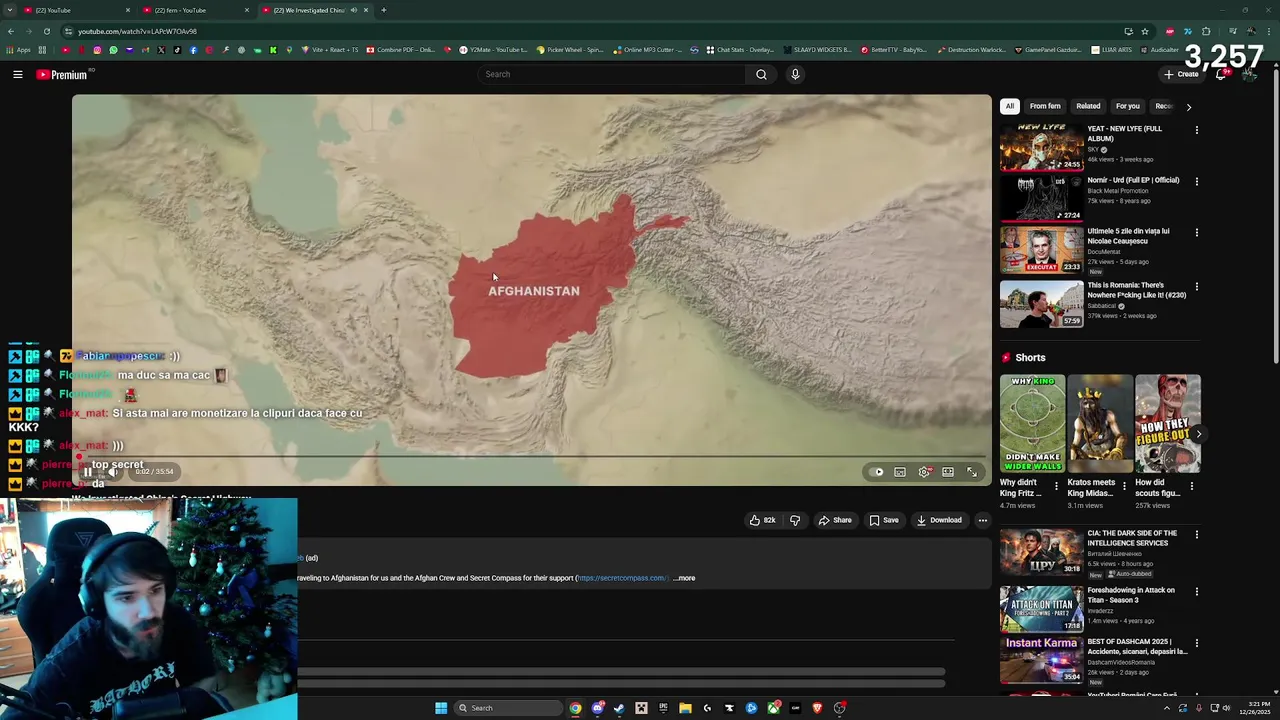This screenshot has width=1280, height=720.
Task: Toggle the autoplay switch in player
Action: point(877,472)
